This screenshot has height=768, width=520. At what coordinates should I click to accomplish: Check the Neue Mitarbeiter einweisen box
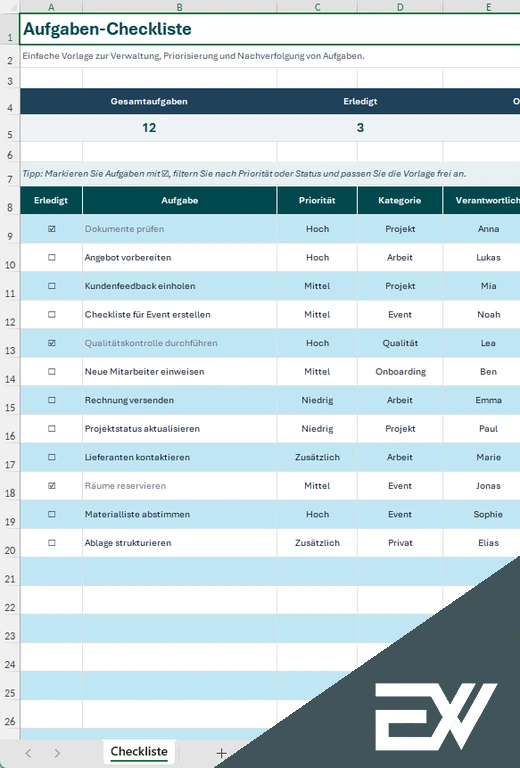52,371
